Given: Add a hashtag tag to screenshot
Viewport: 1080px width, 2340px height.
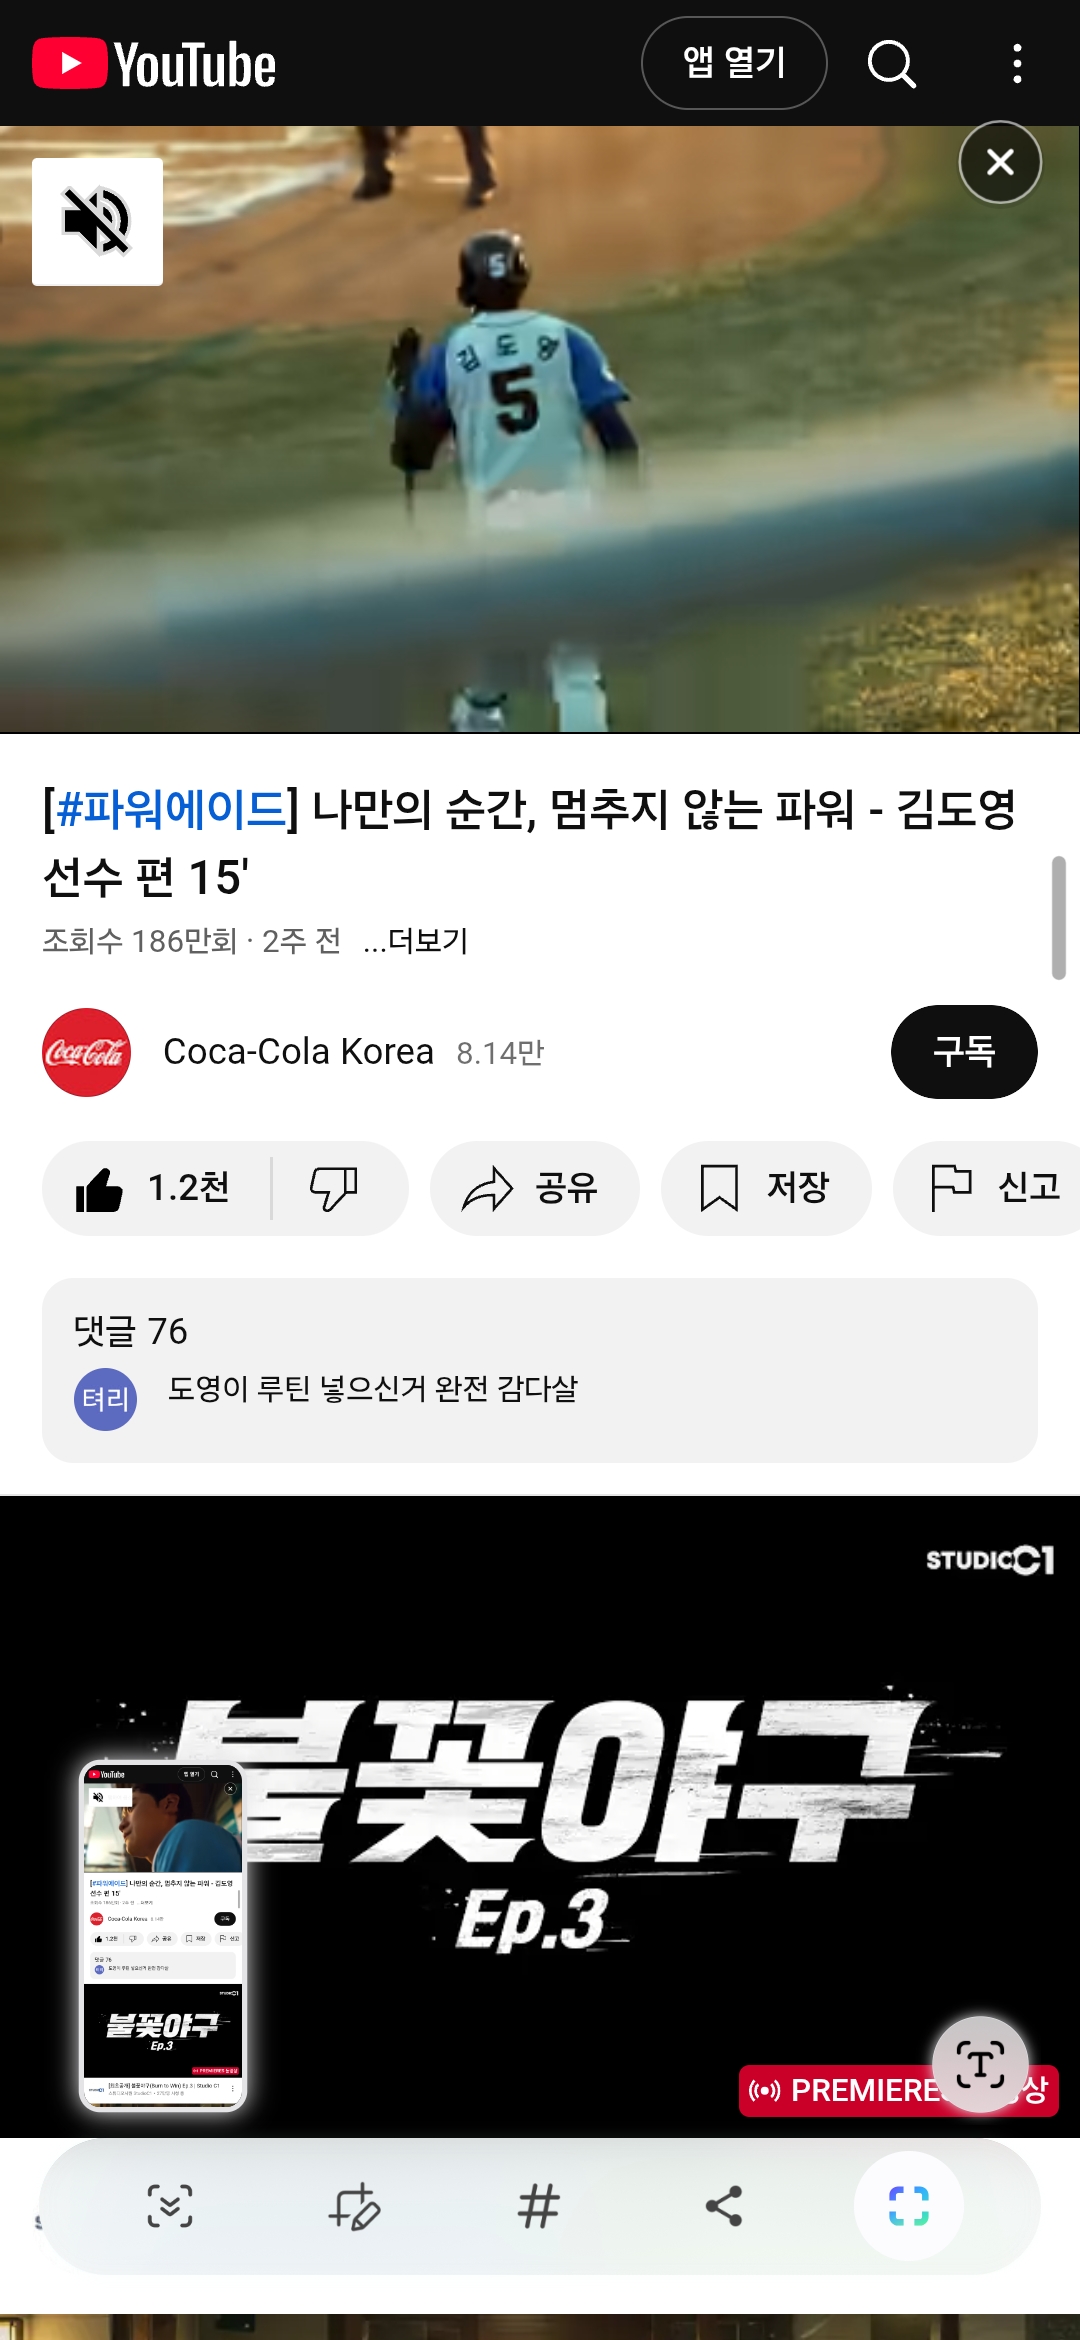Looking at the screenshot, I should point(538,2206).
